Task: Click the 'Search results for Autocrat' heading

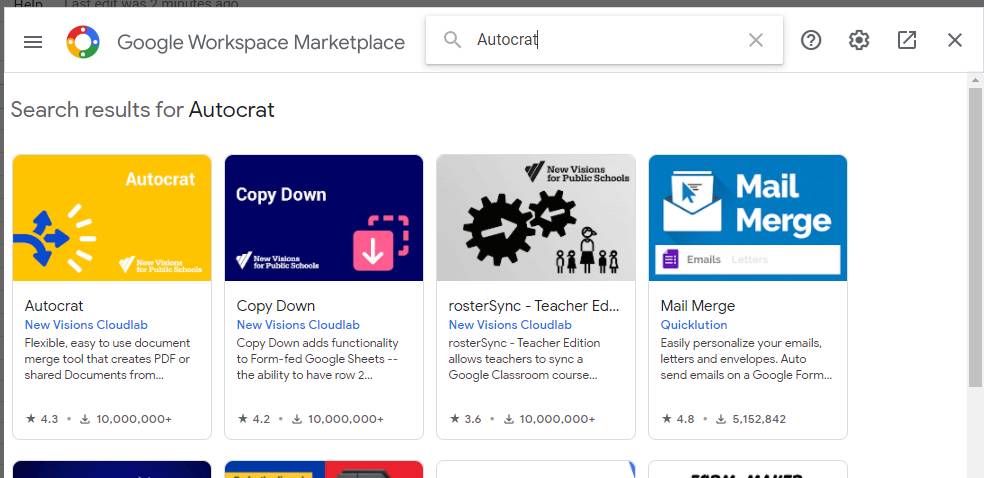Action: coord(143,110)
